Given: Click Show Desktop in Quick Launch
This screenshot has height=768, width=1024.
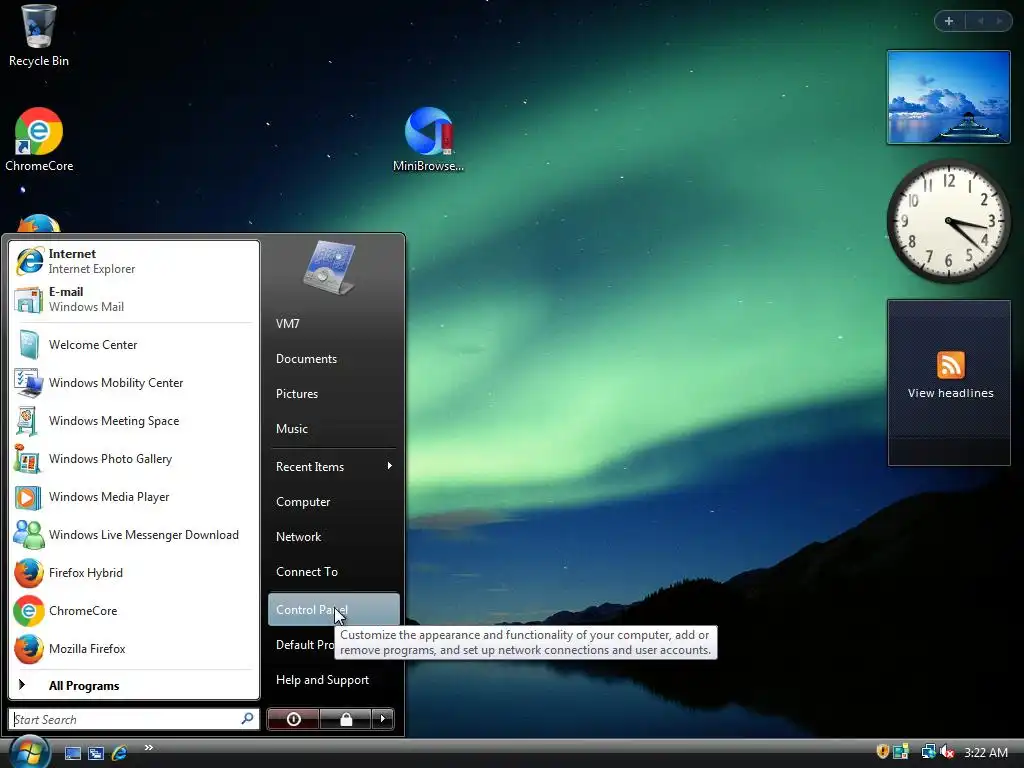Looking at the screenshot, I should tap(72, 753).
